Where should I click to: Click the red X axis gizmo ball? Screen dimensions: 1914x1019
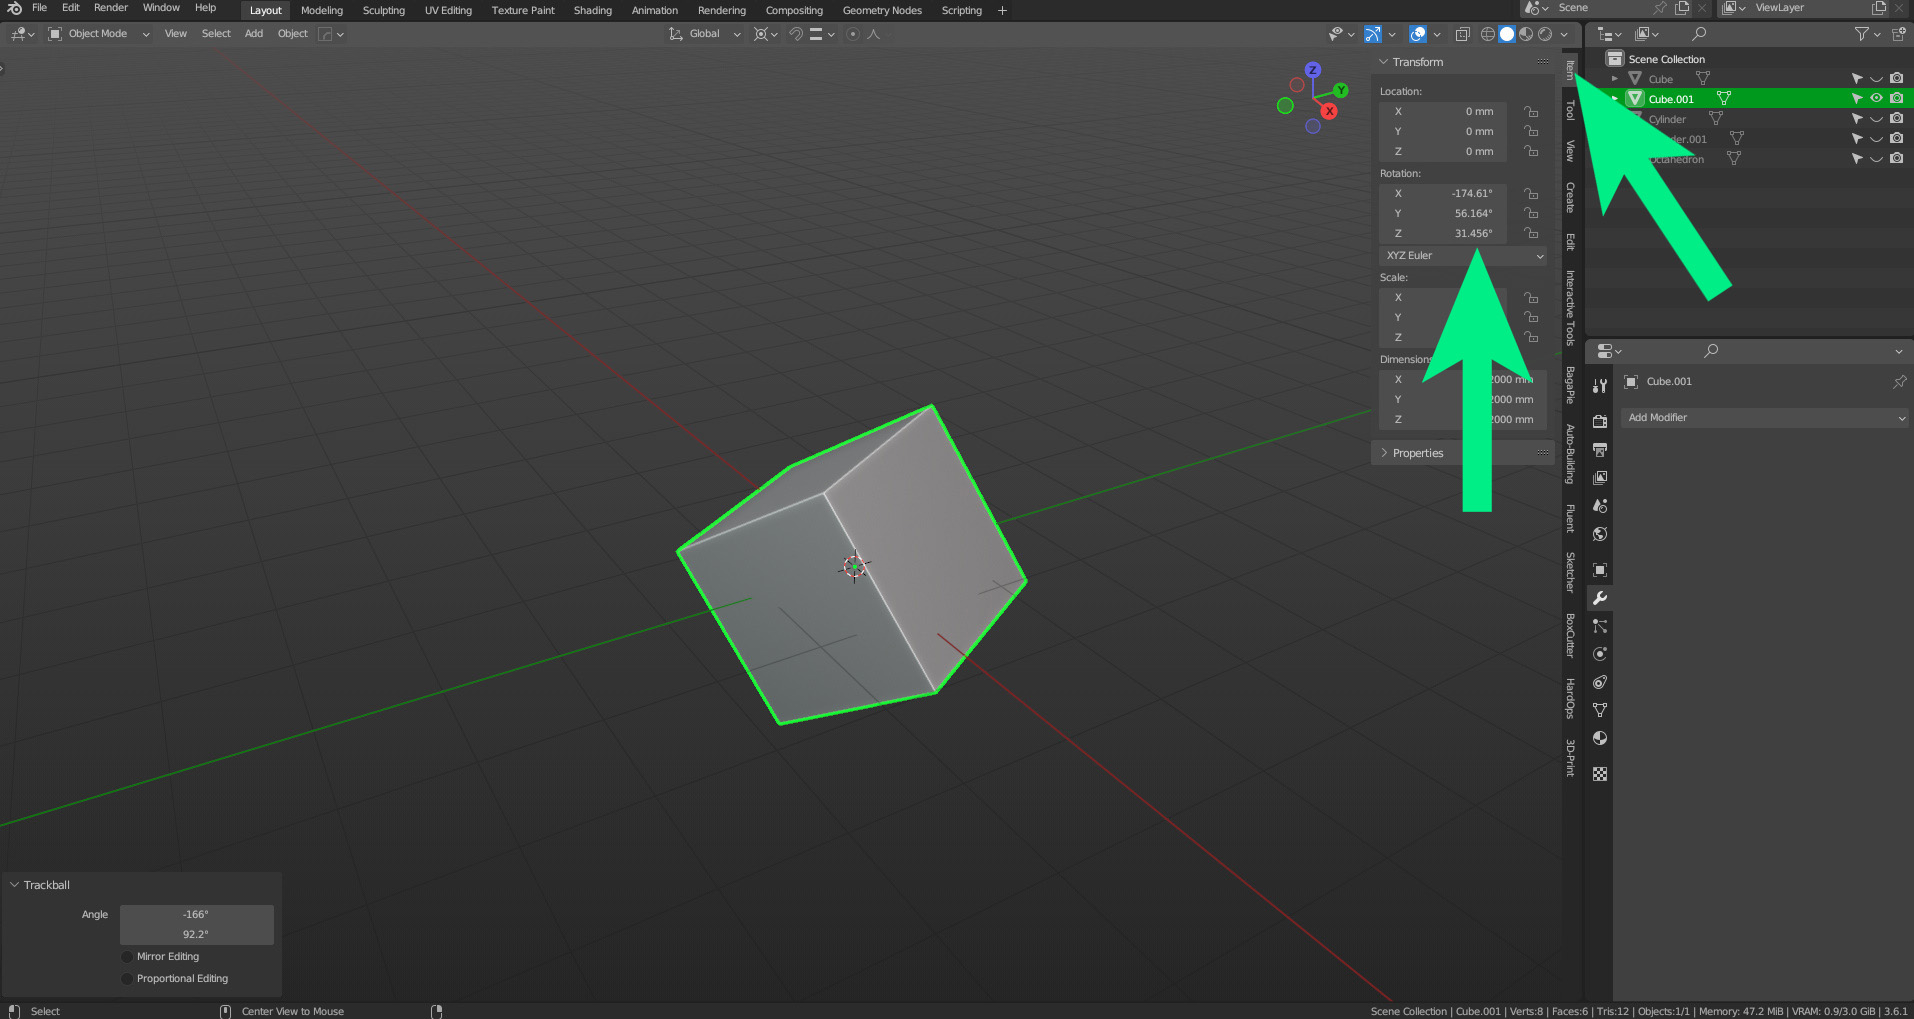coord(1329,111)
